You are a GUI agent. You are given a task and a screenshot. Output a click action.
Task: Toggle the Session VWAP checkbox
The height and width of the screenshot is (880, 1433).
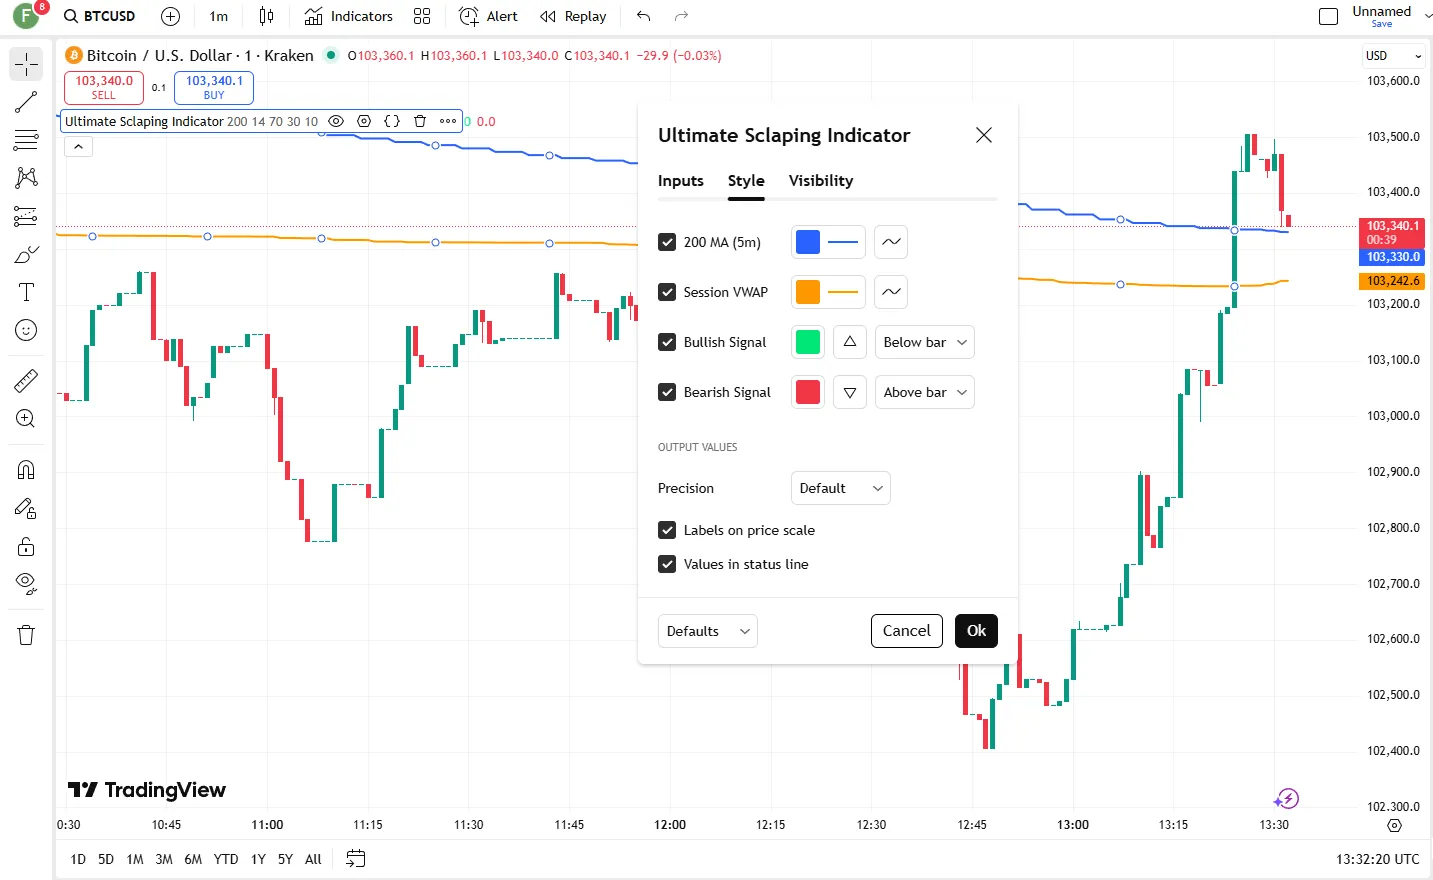coord(667,292)
